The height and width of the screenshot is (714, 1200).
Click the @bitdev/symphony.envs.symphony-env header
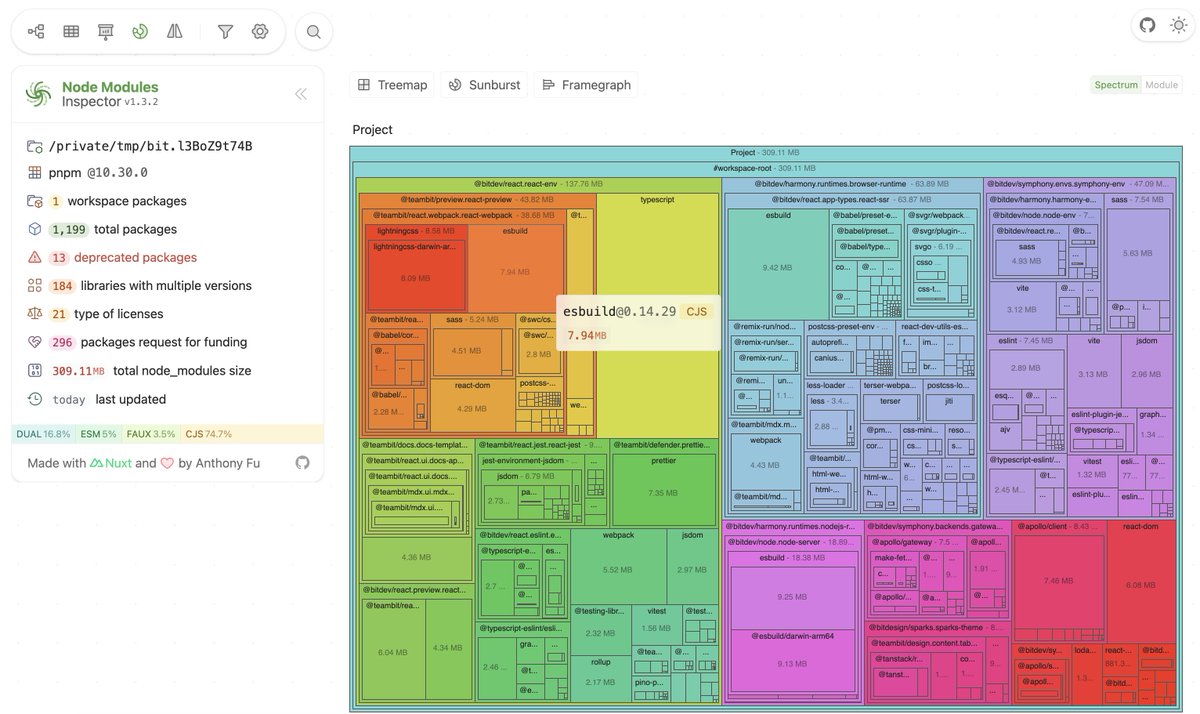pos(1080,184)
